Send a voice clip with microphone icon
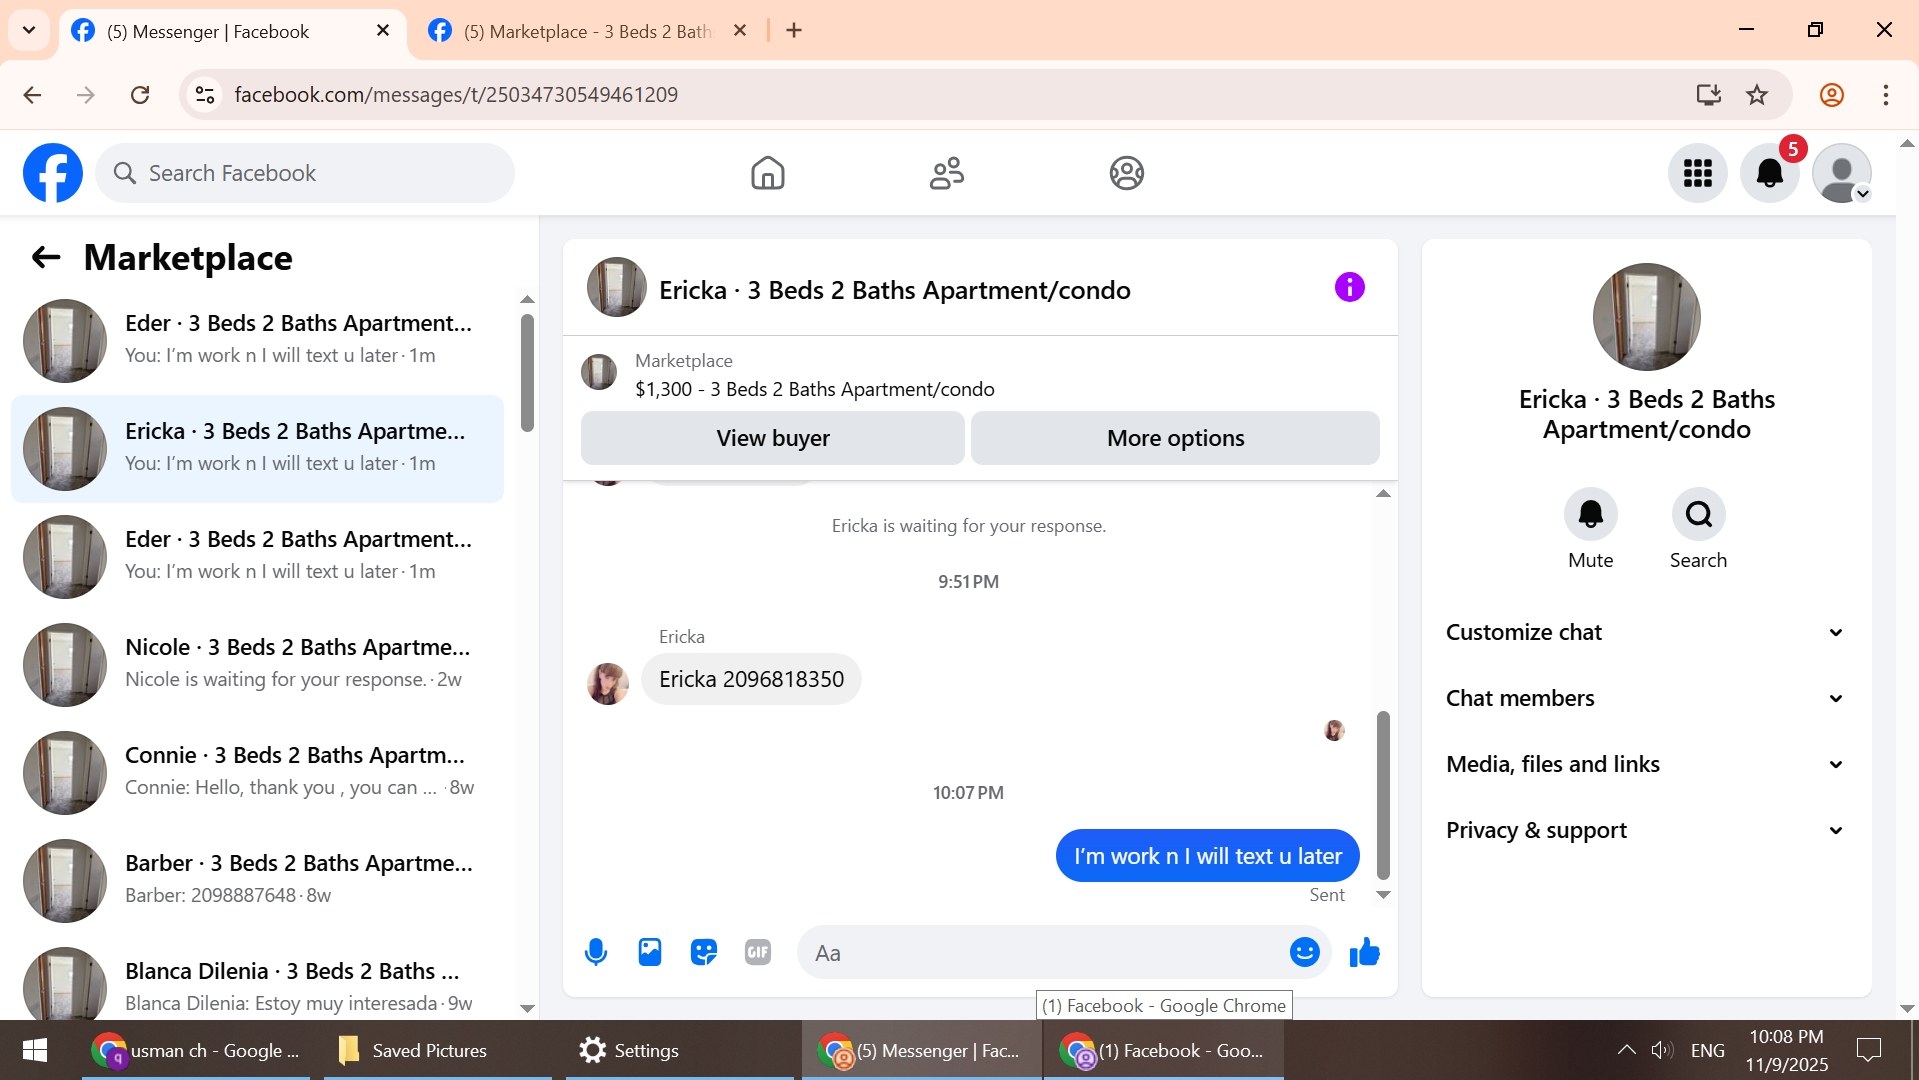1919x1080 pixels. pos(596,953)
